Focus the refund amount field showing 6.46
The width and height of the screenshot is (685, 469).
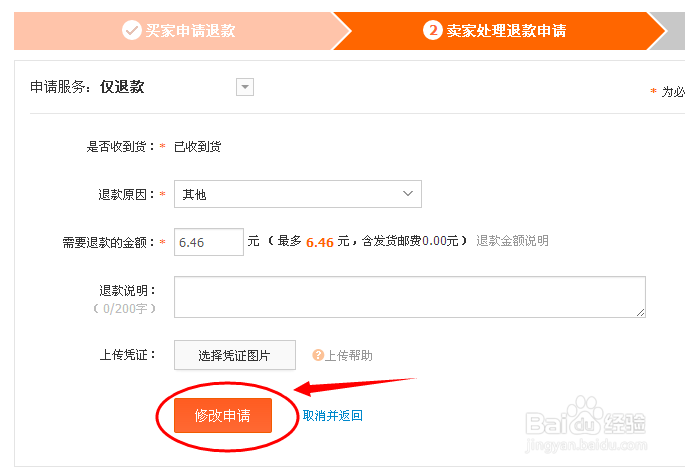tap(208, 242)
